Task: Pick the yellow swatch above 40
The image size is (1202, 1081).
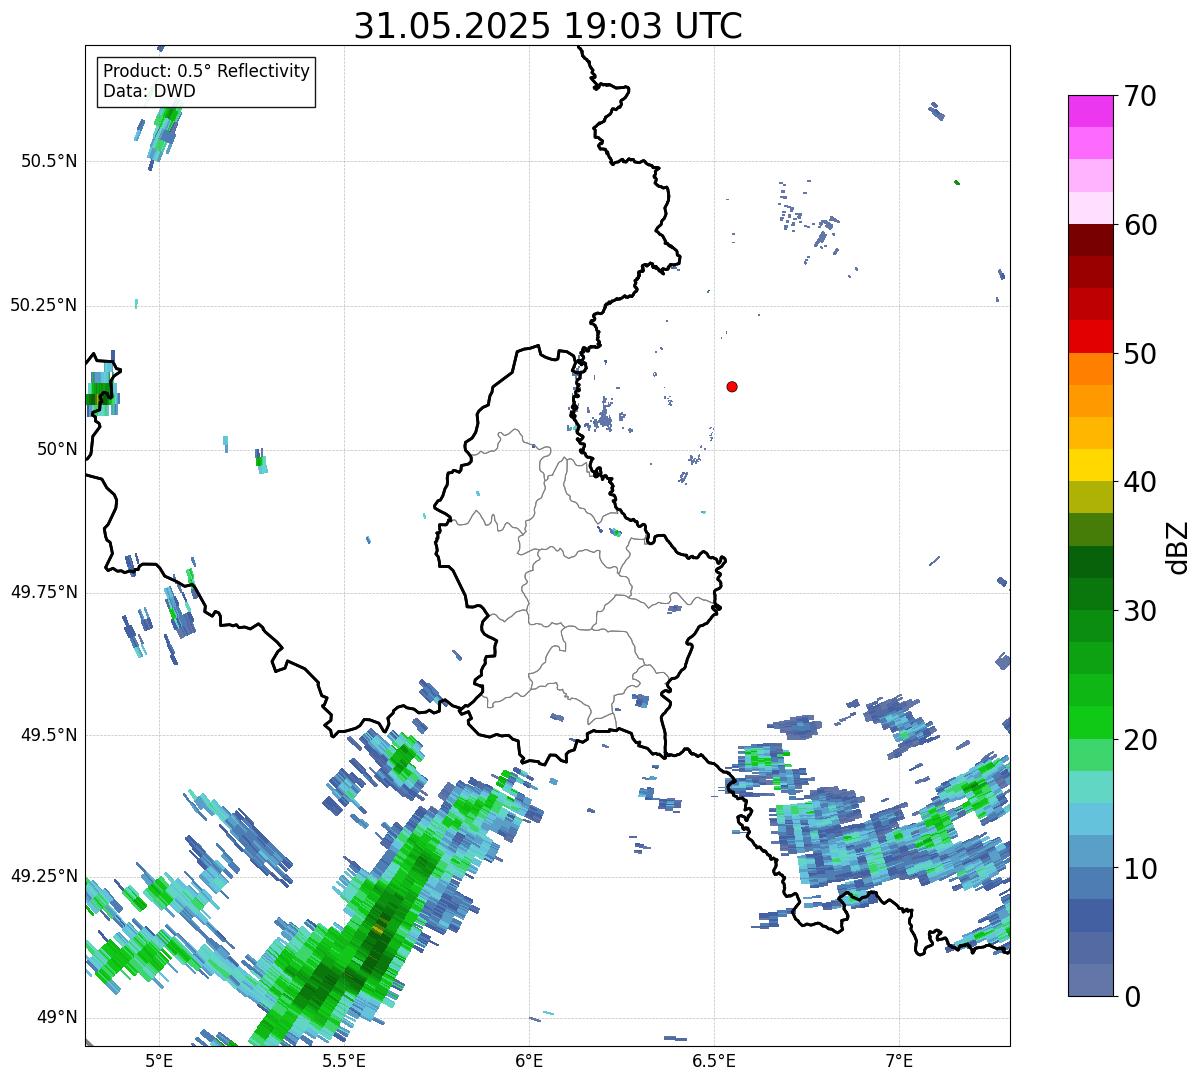Action: pos(1090,465)
